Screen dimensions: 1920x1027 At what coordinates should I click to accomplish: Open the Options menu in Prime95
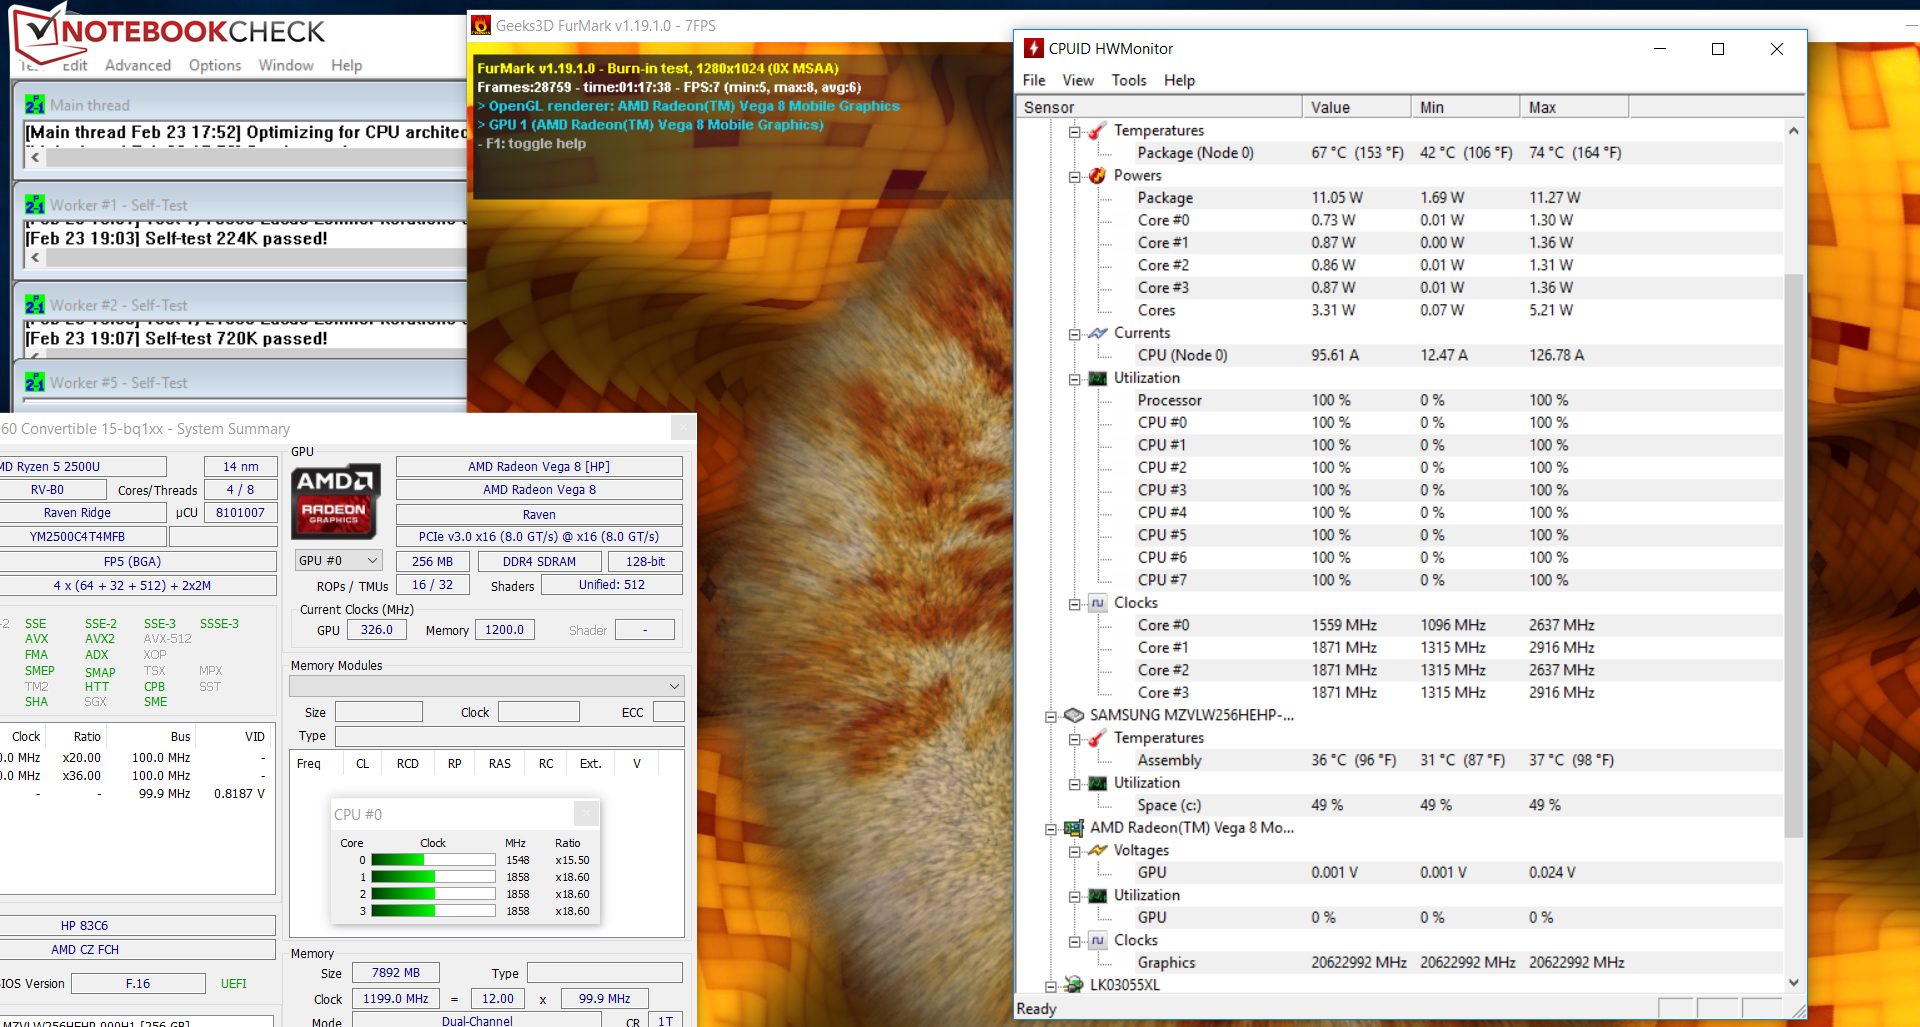point(215,65)
